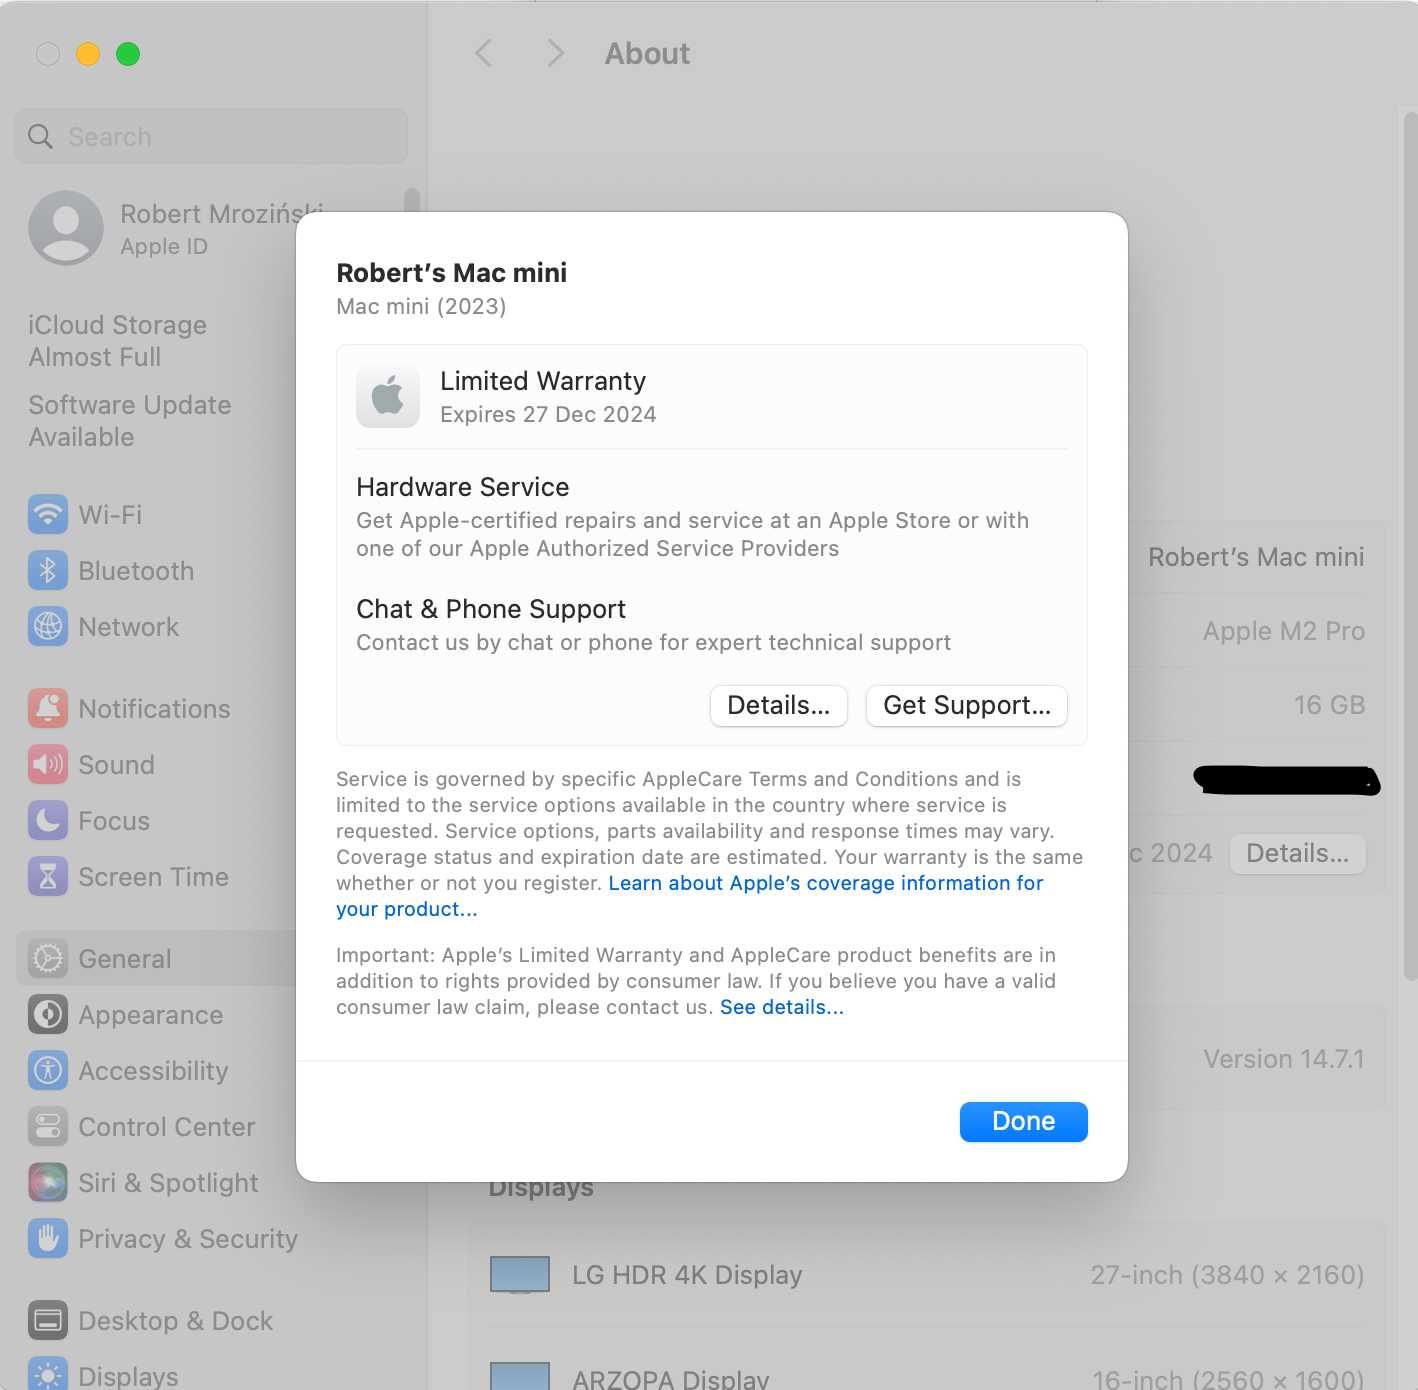This screenshot has height=1390, width=1418.
Task: Click the Desktop & Dock icon
Action: 48,1321
